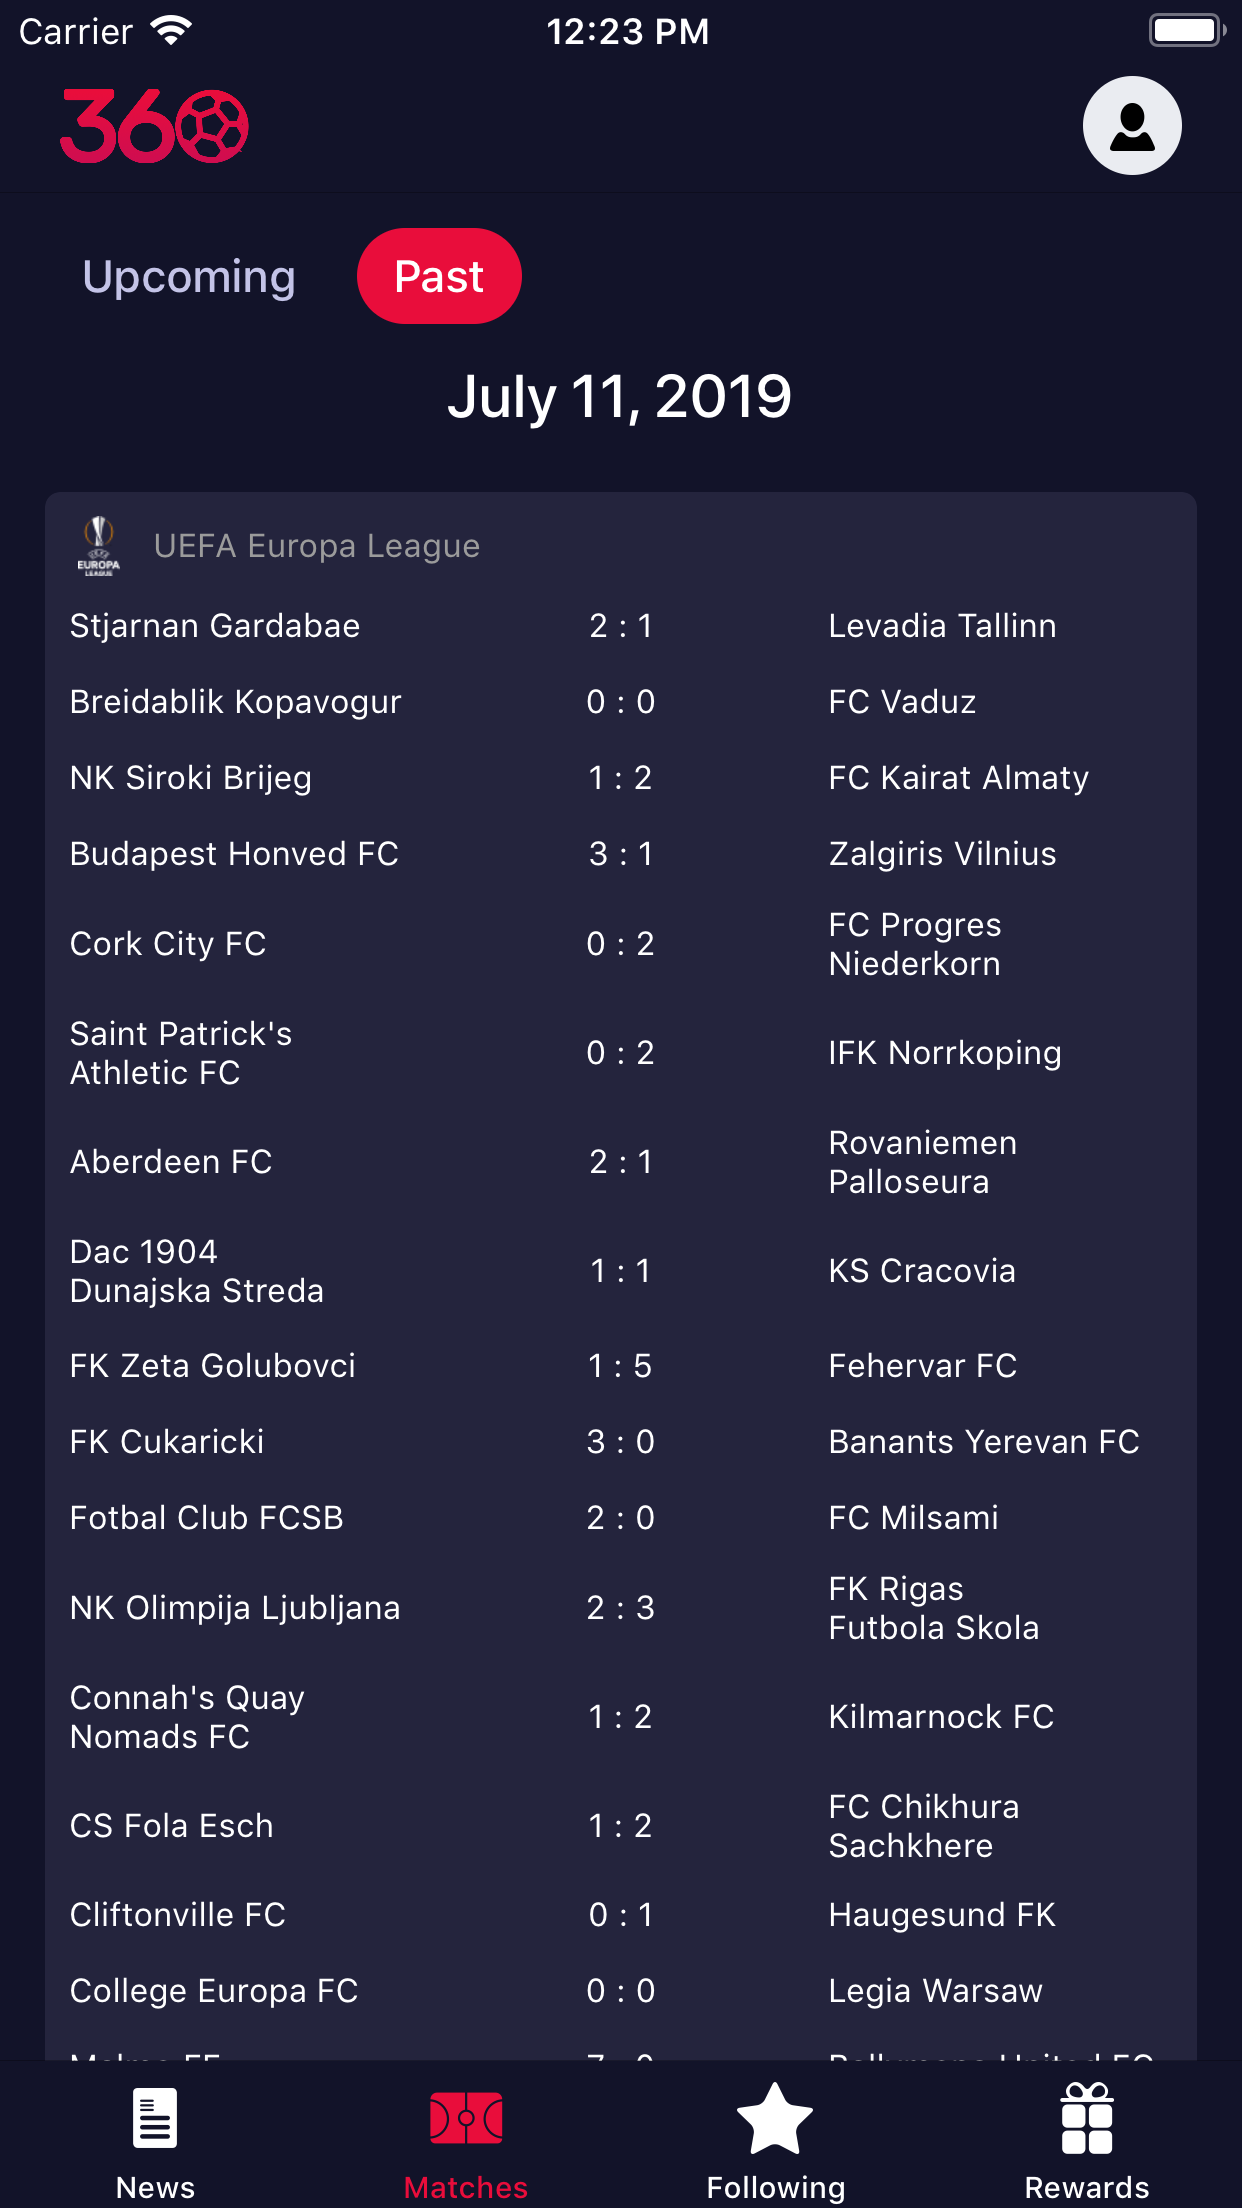This screenshot has height=2208, width=1242.
Task: Open Stjarnan Gardabae match row
Action: [620, 626]
